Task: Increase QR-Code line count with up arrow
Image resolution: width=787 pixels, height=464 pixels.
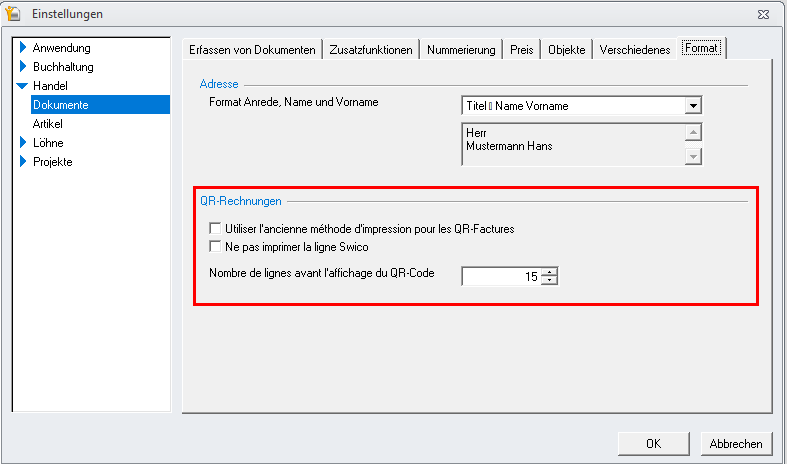Action: coord(550,272)
